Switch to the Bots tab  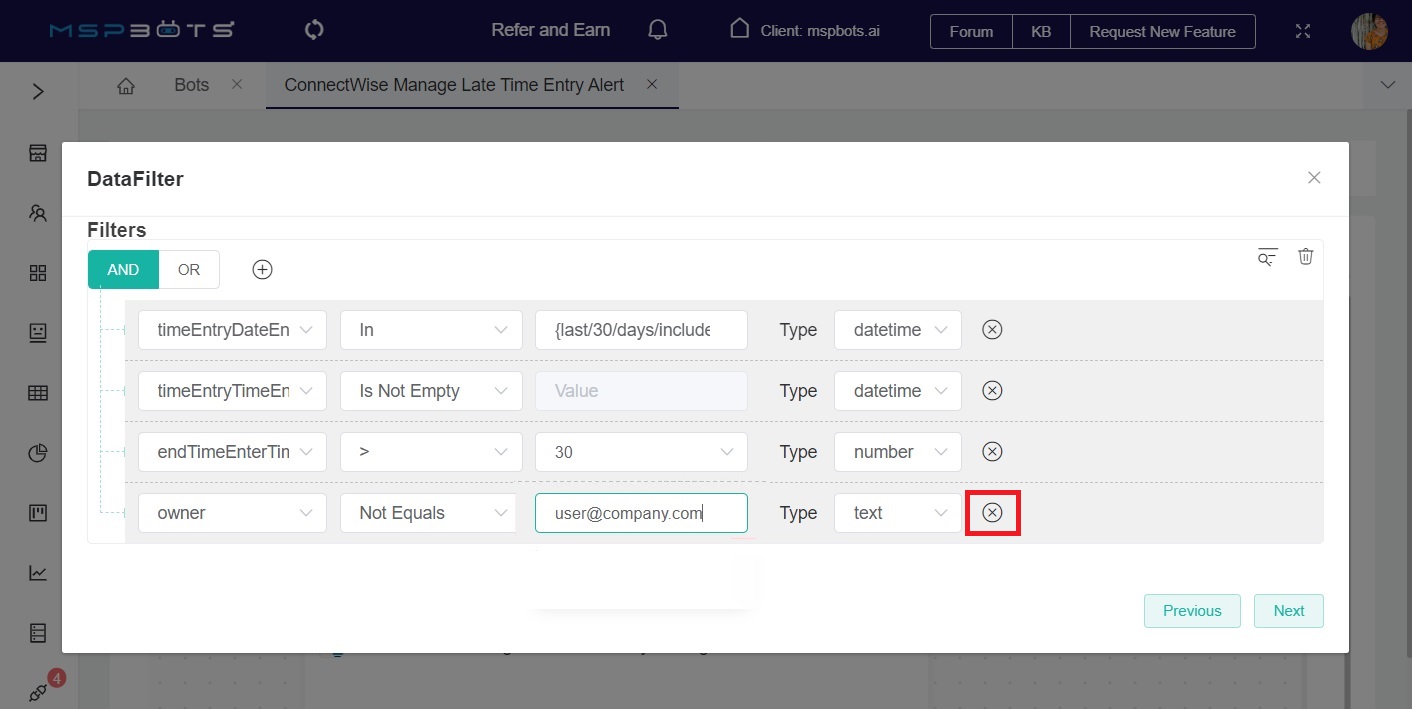click(191, 85)
